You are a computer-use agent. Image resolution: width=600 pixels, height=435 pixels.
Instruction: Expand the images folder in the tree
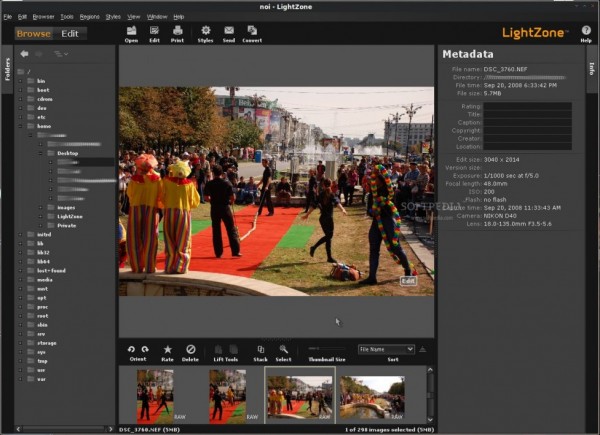click(41, 208)
